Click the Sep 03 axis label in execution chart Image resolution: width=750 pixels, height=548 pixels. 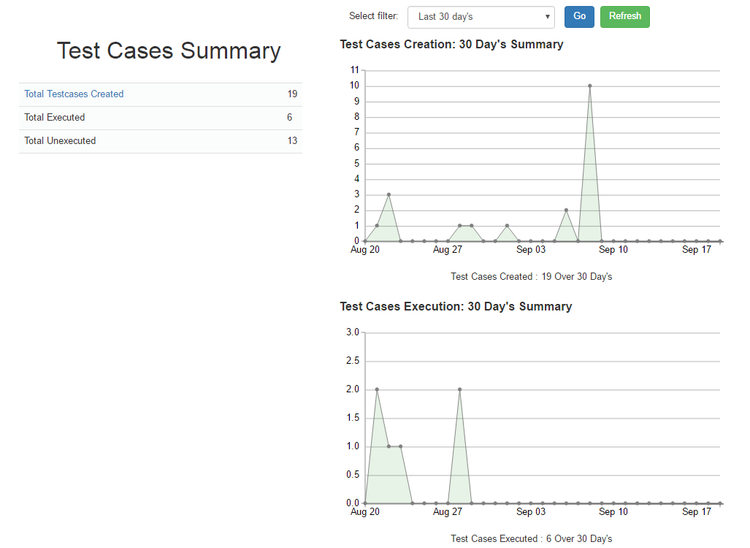[530, 512]
